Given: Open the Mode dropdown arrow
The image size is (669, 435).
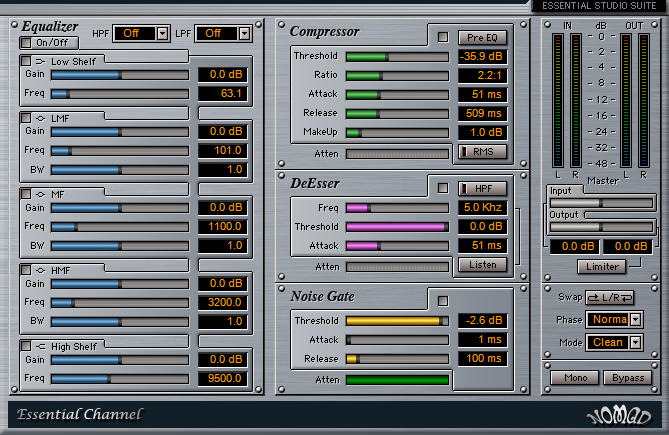Looking at the screenshot, I should (x=636, y=342).
